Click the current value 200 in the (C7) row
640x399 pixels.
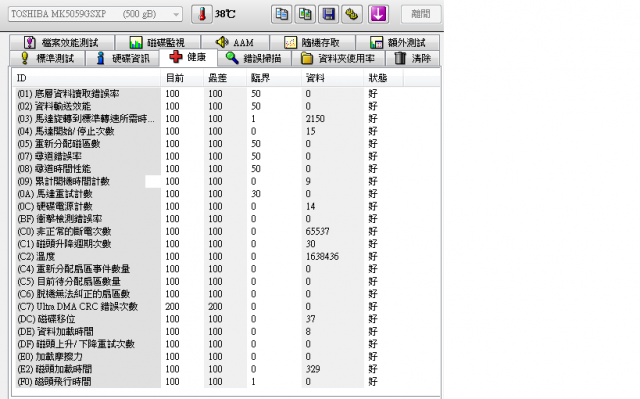click(x=172, y=306)
